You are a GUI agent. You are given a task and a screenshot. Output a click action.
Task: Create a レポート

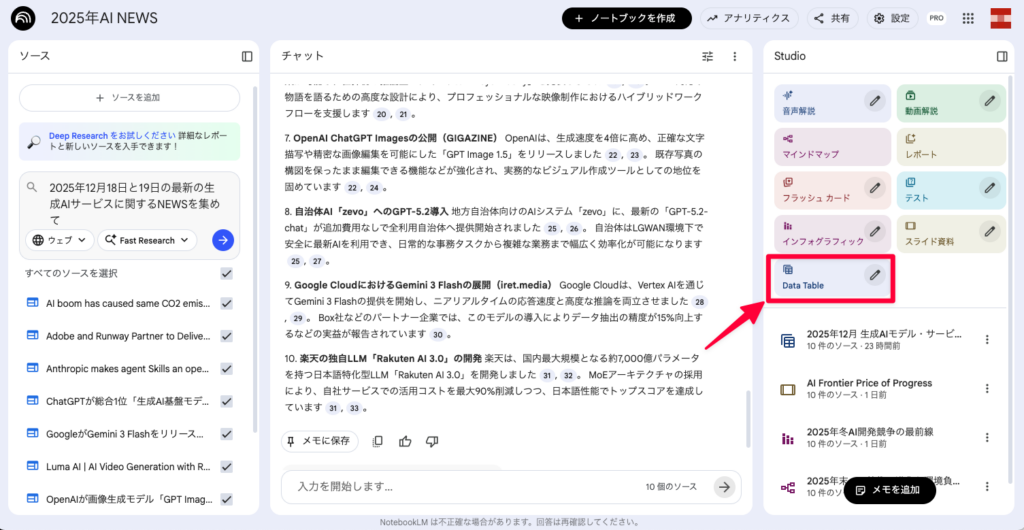tap(951, 146)
